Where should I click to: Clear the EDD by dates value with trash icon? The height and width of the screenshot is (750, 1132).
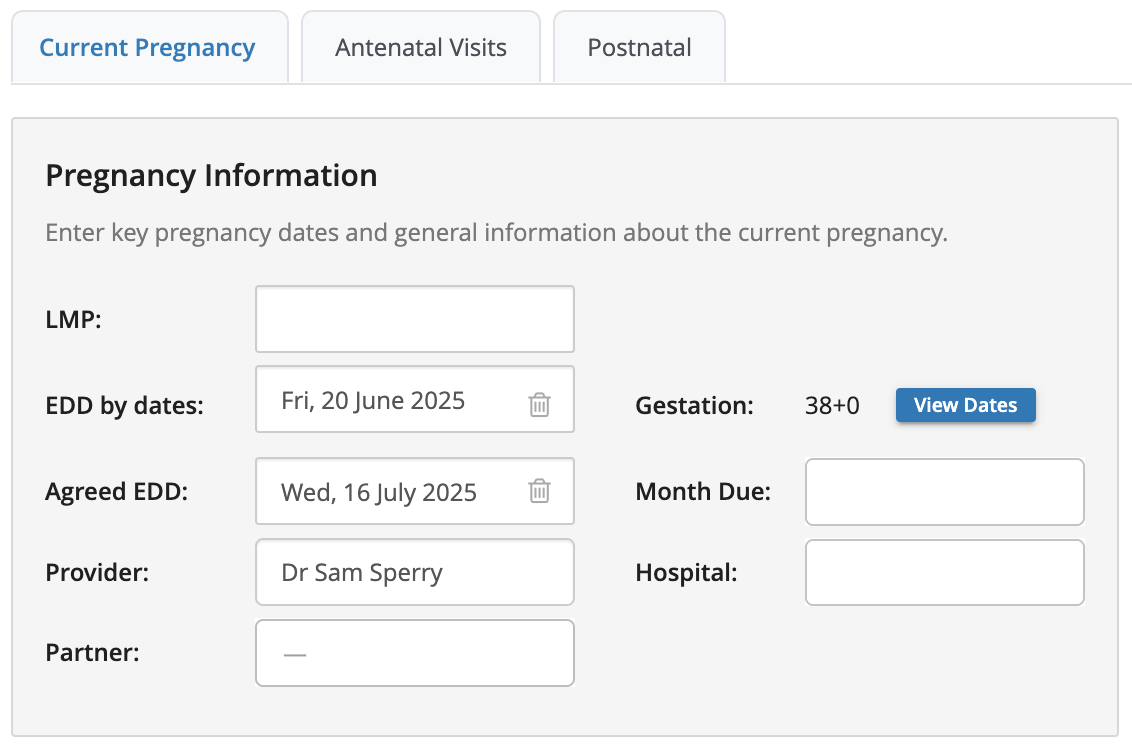539,404
